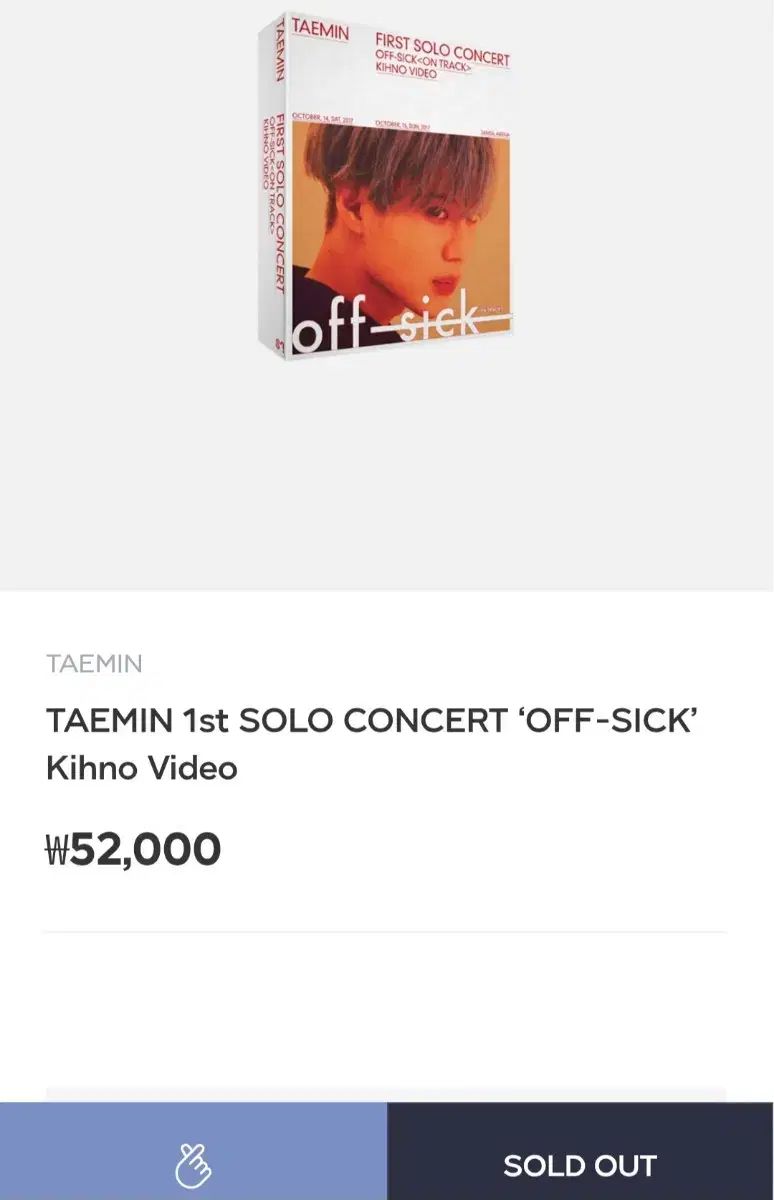Image resolution: width=774 pixels, height=1200 pixels.
Task: Click the 'KIHNO VIDEO' text on box front
Action: point(406,74)
